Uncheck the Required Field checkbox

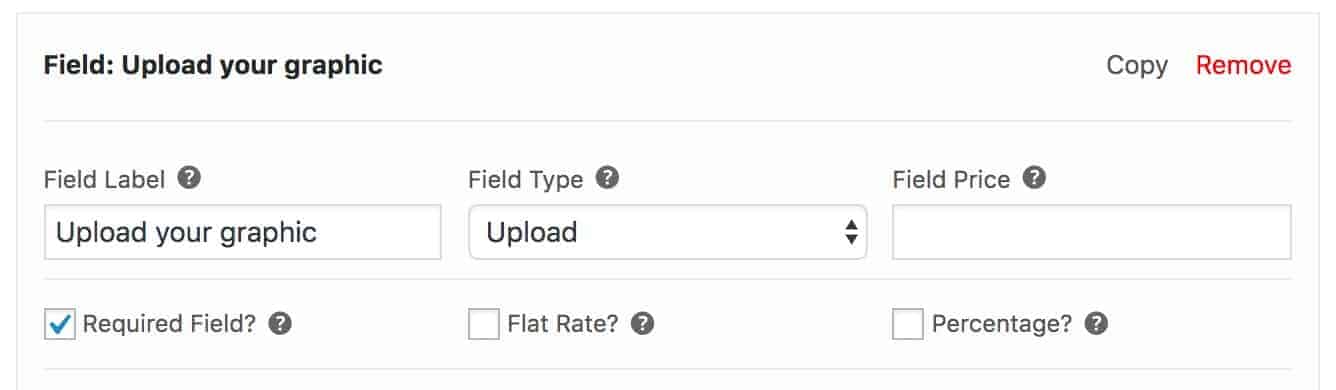click(60, 324)
